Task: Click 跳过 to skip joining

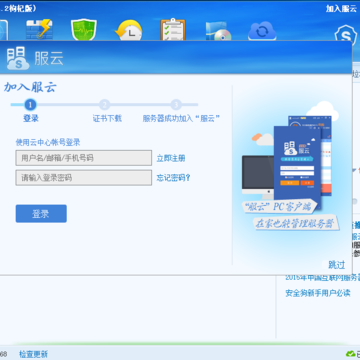Action: (x=337, y=265)
